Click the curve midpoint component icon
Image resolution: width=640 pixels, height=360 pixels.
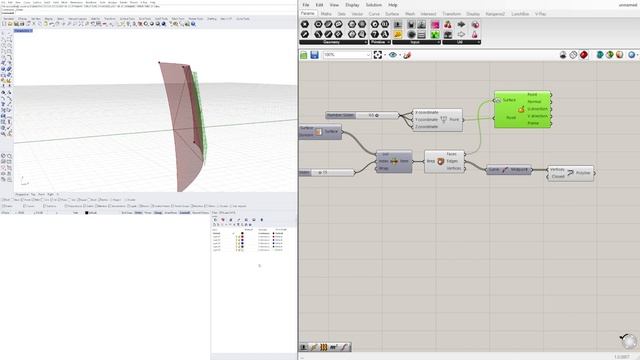505,170
